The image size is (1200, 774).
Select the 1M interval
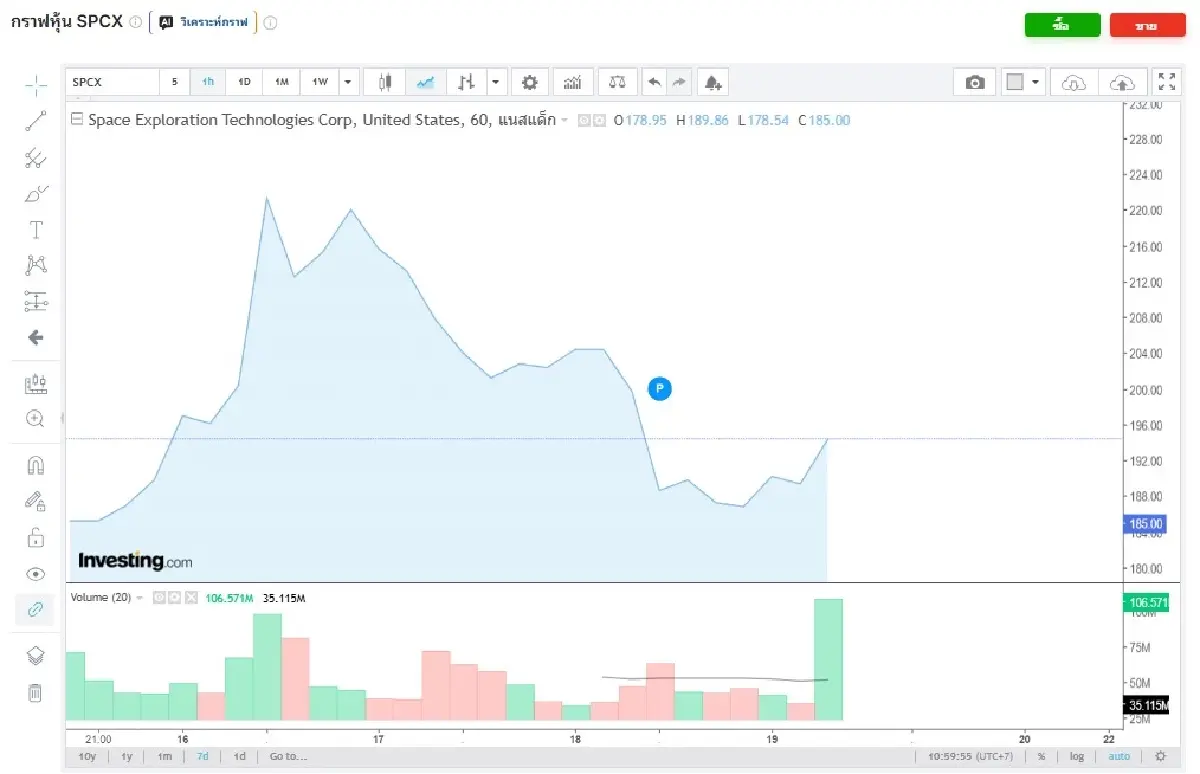click(281, 82)
